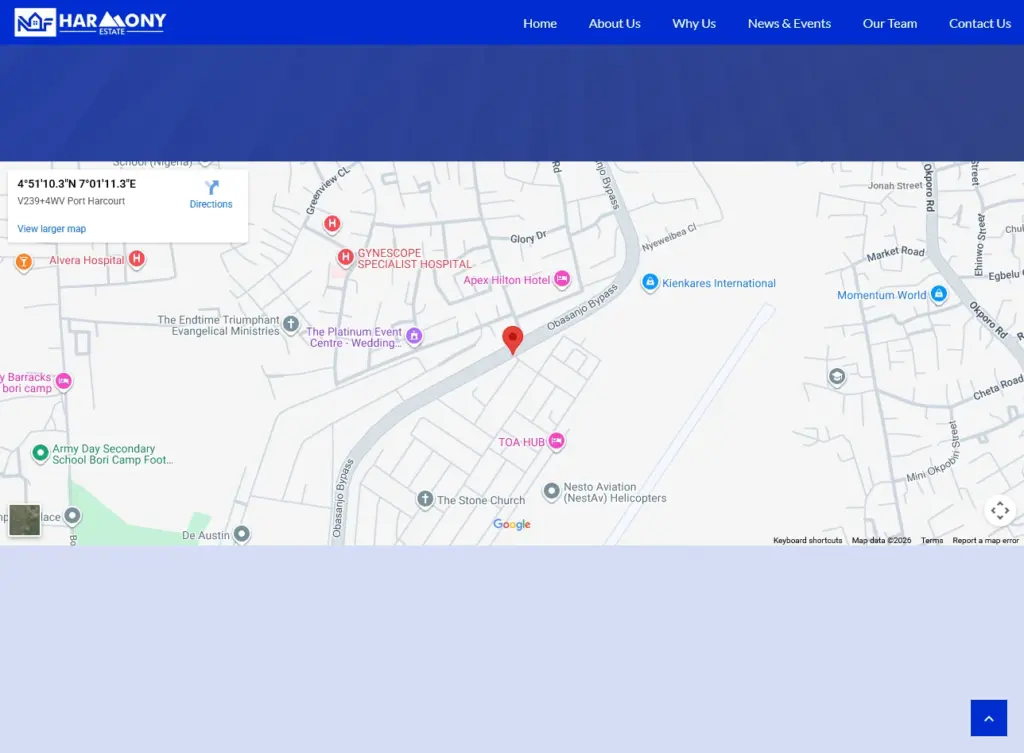
Task: Click The Stone Church marker
Action: pyautogui.click(x=425, y=499)
